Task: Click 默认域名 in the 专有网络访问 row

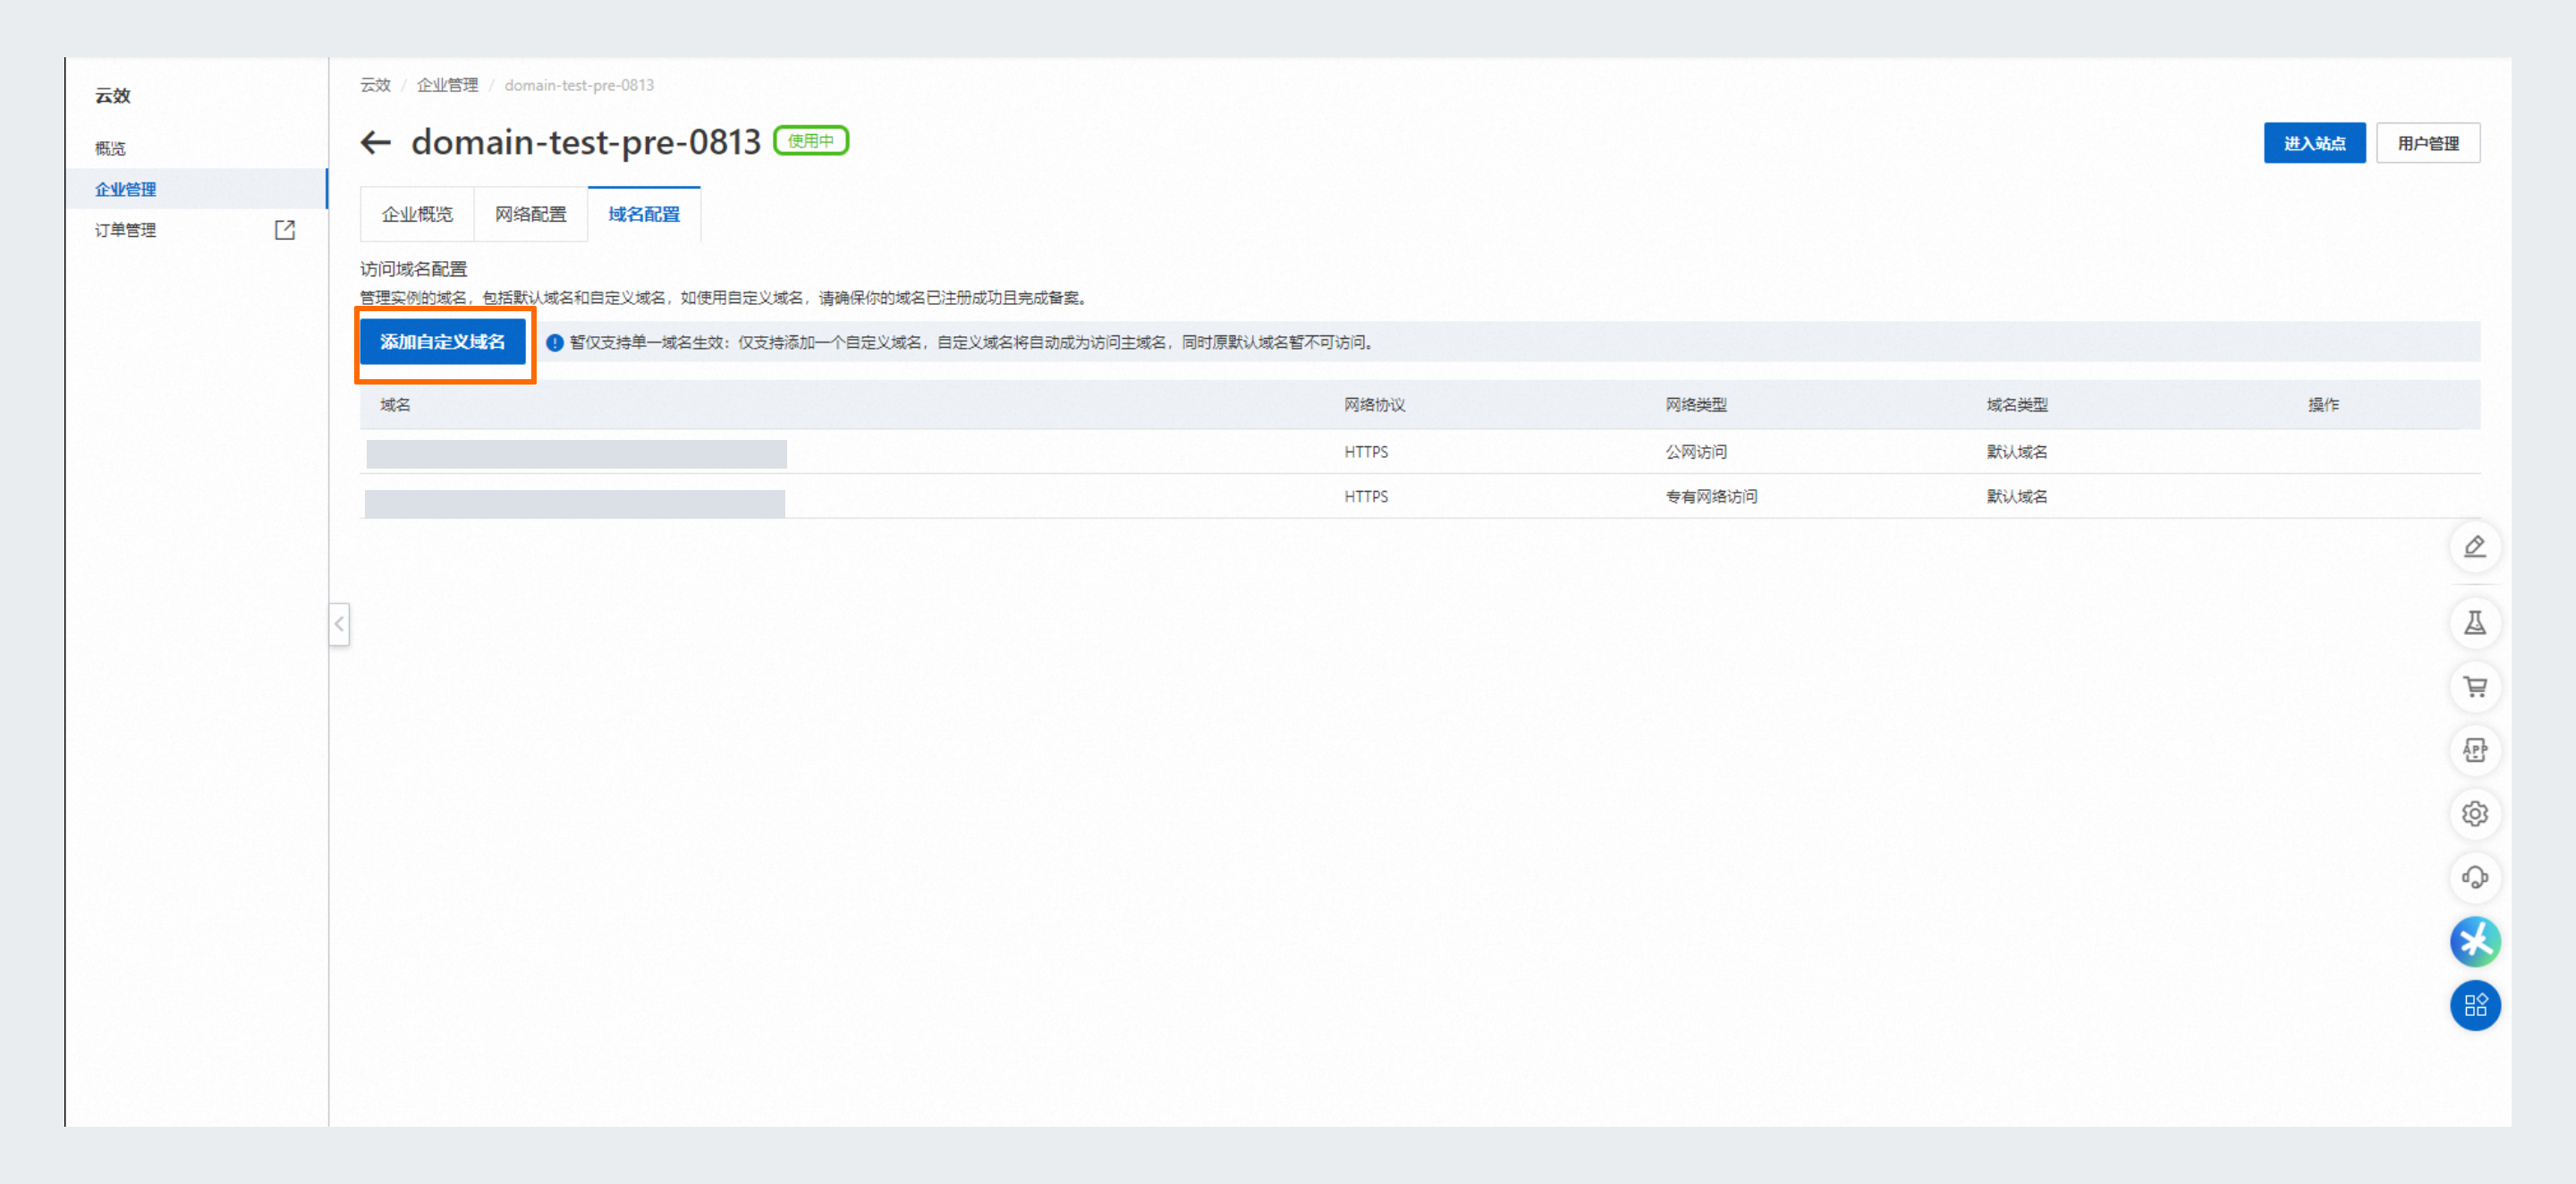Action: (2017, 497)
